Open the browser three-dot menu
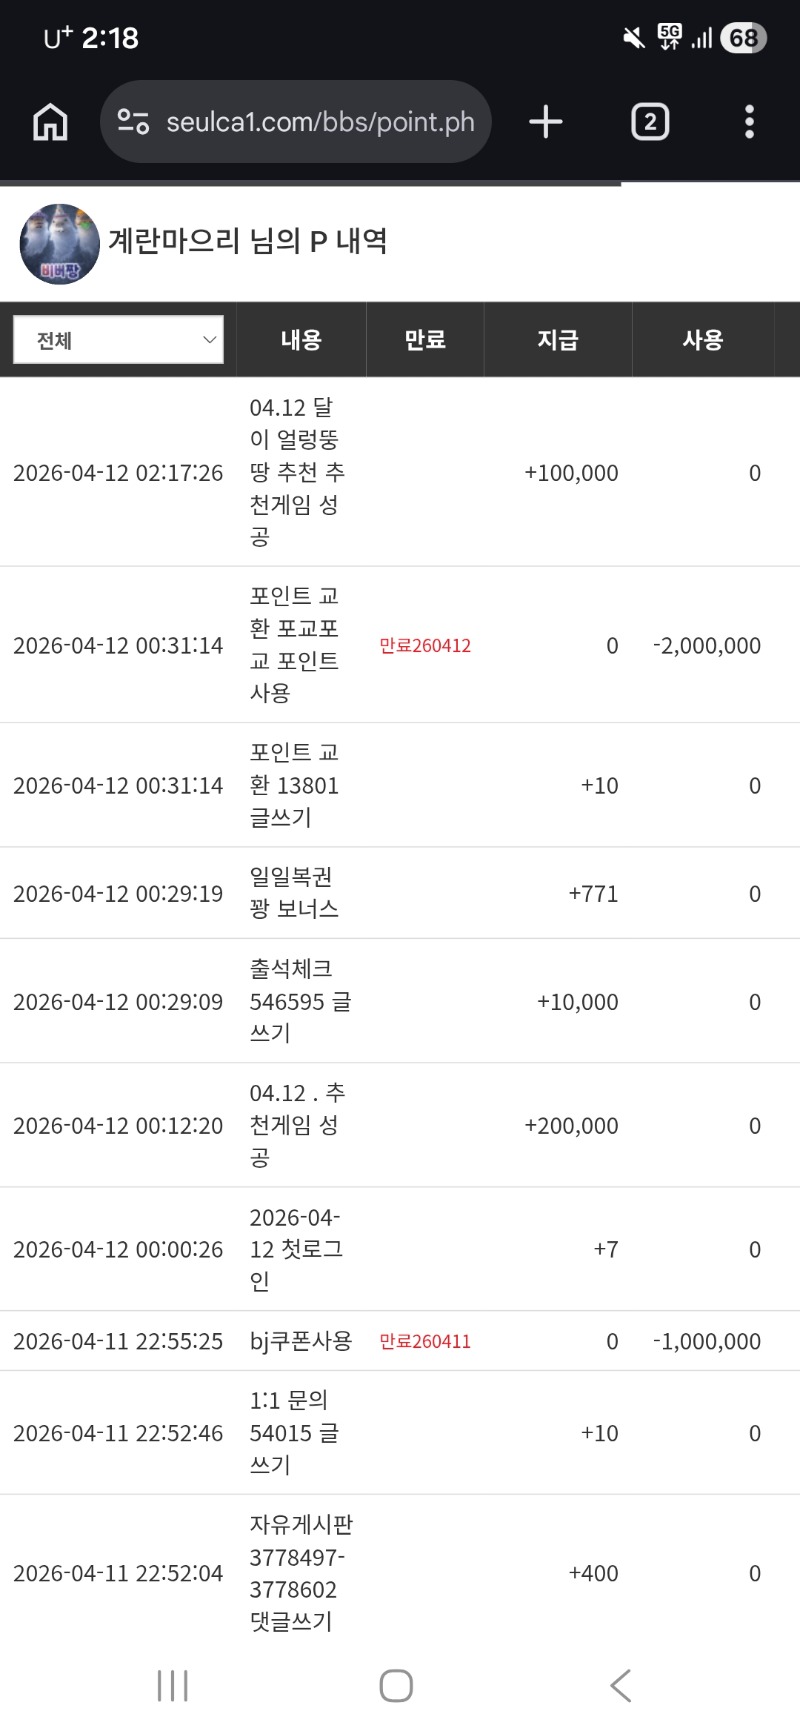 point(749,122)
